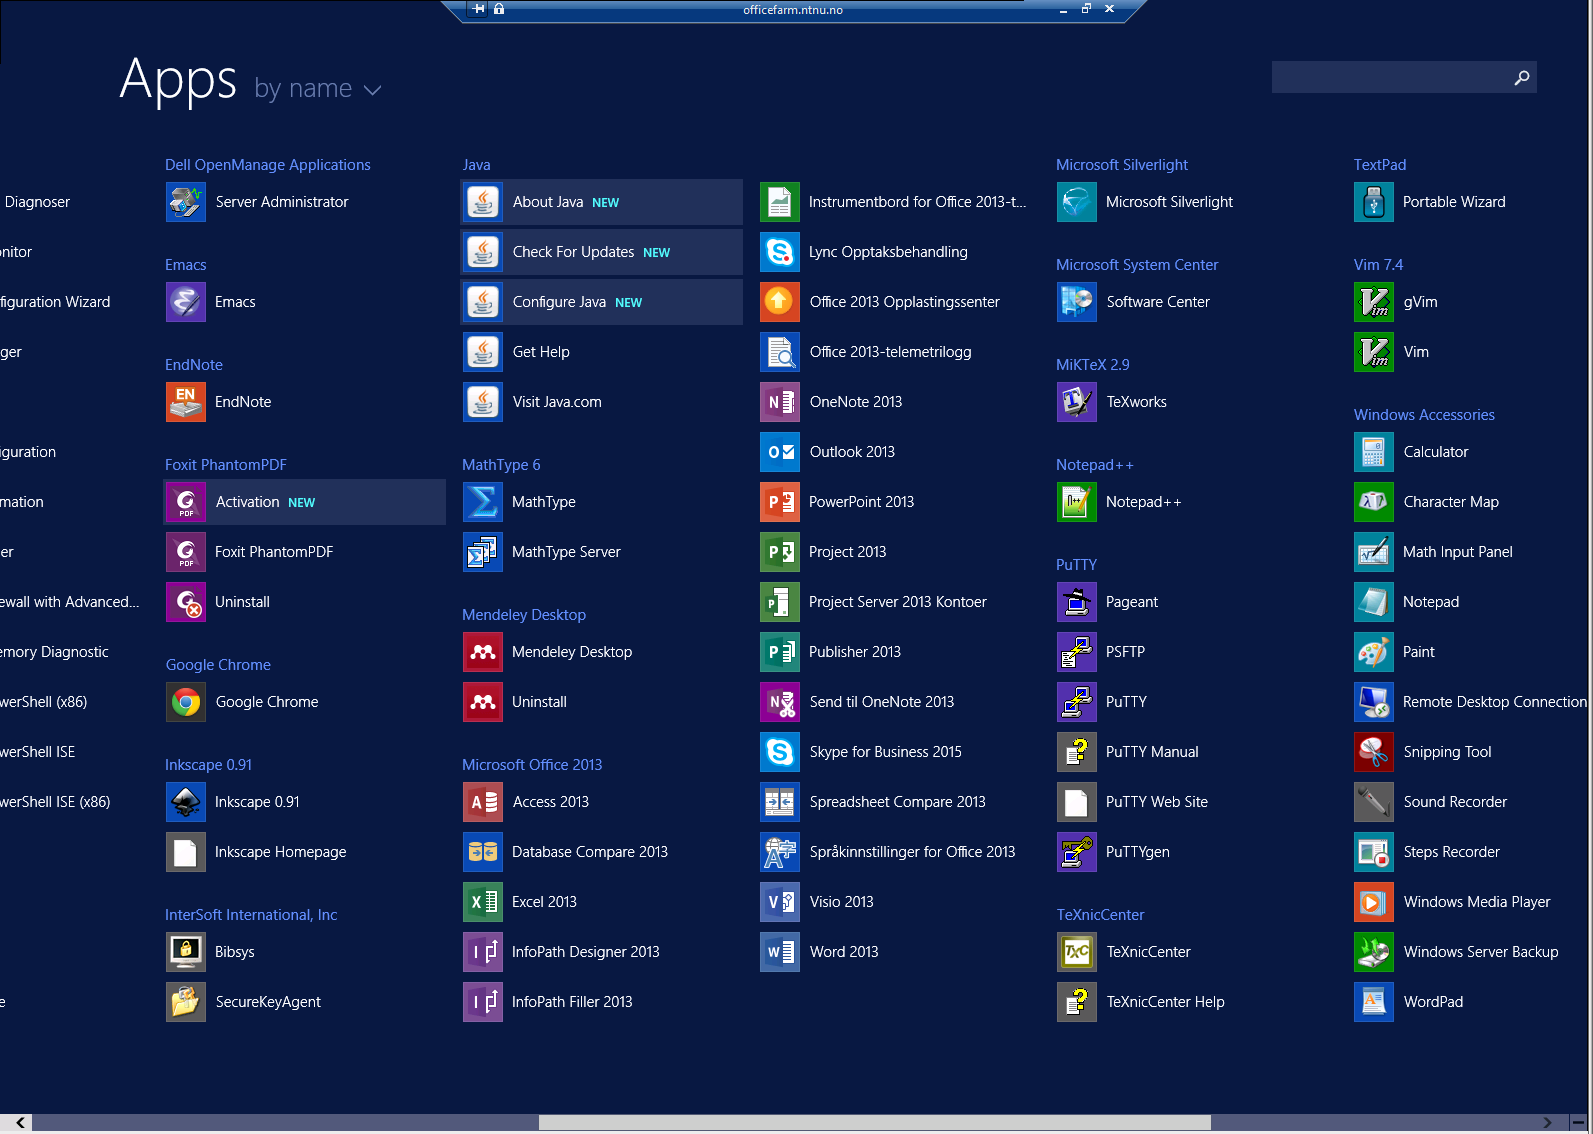The height and width of the screenshot is (1134, 1593).
Task: Open Outlook 2013 icon
Action: (780, 452)
